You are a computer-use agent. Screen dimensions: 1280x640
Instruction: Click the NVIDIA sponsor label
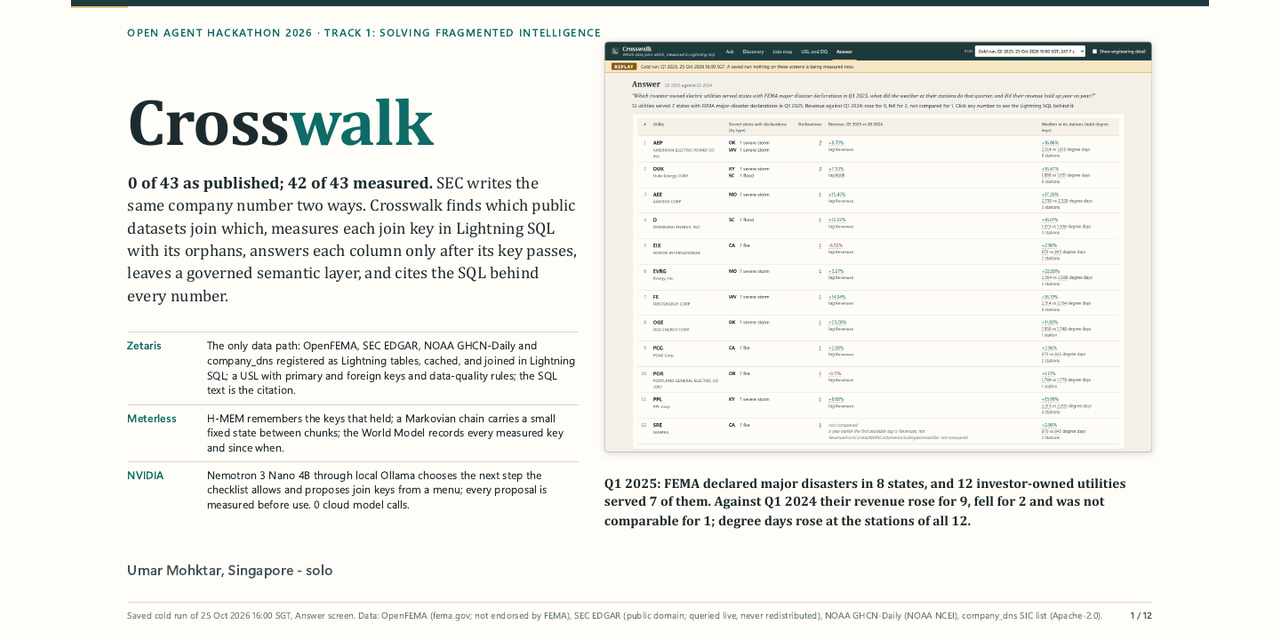[145, 476]
